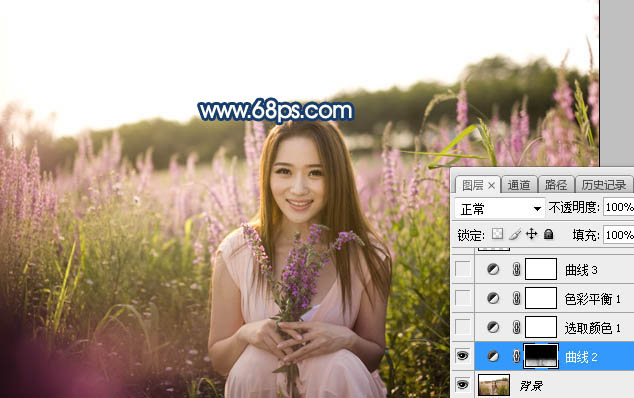The image size is (634, 398).
Task: Select the layer named 背景
Action: click(531, 385)
